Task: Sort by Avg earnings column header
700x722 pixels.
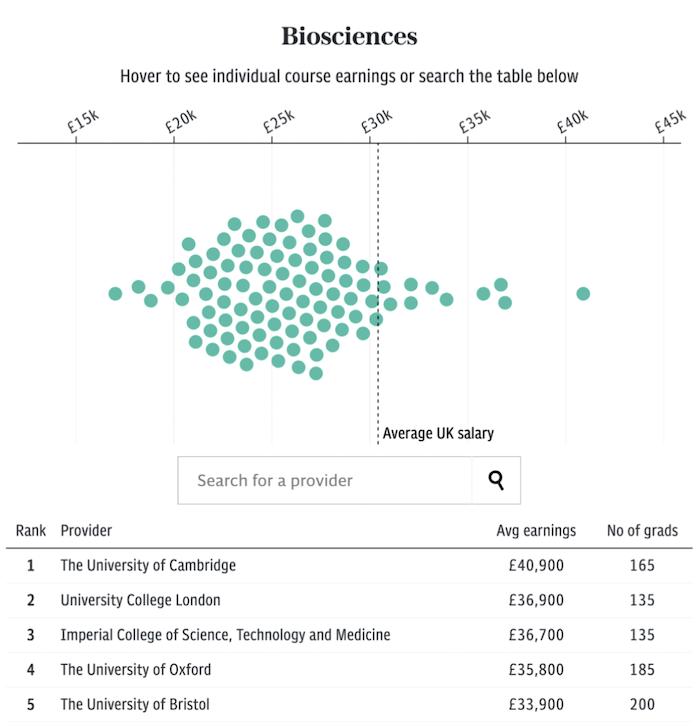Action: pos(536,530)
